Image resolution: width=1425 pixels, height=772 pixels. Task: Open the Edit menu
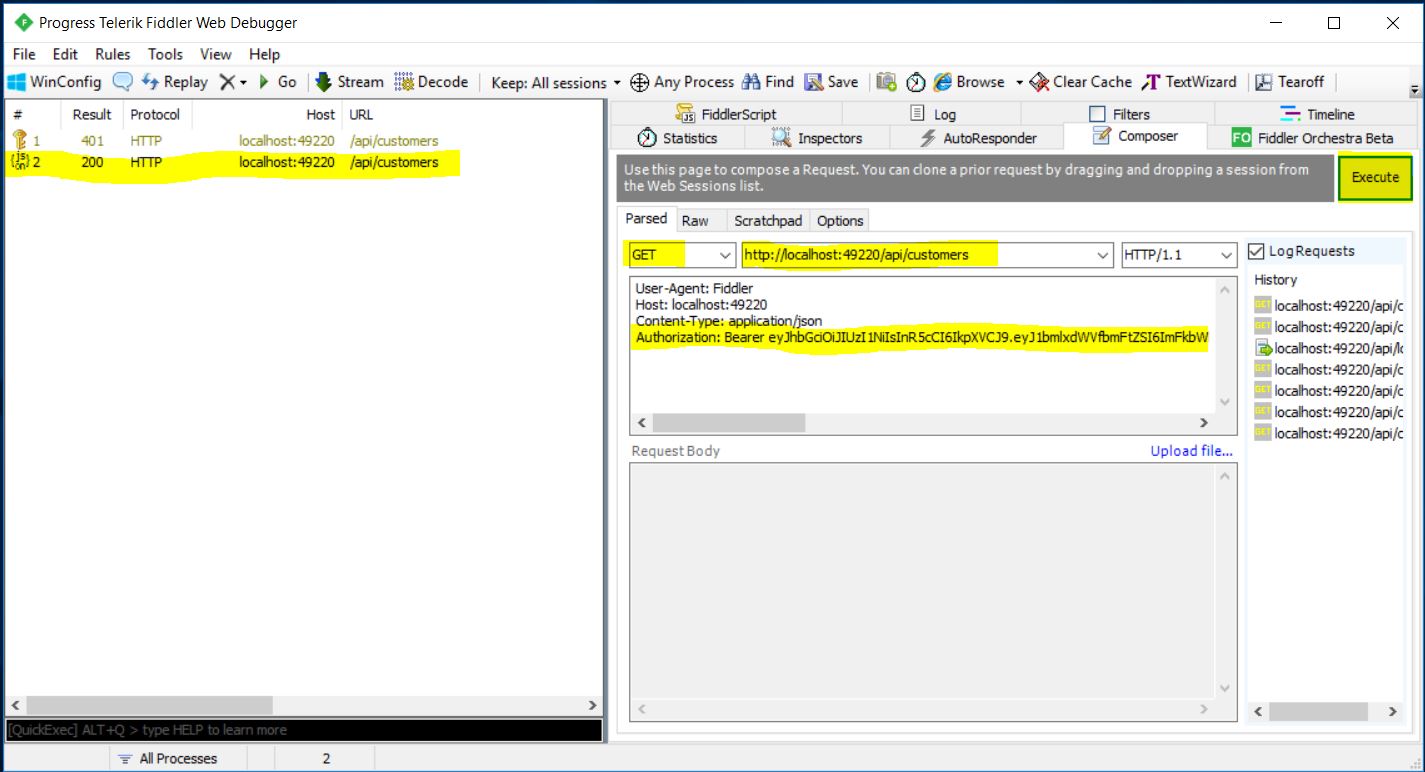click(65, 54)
